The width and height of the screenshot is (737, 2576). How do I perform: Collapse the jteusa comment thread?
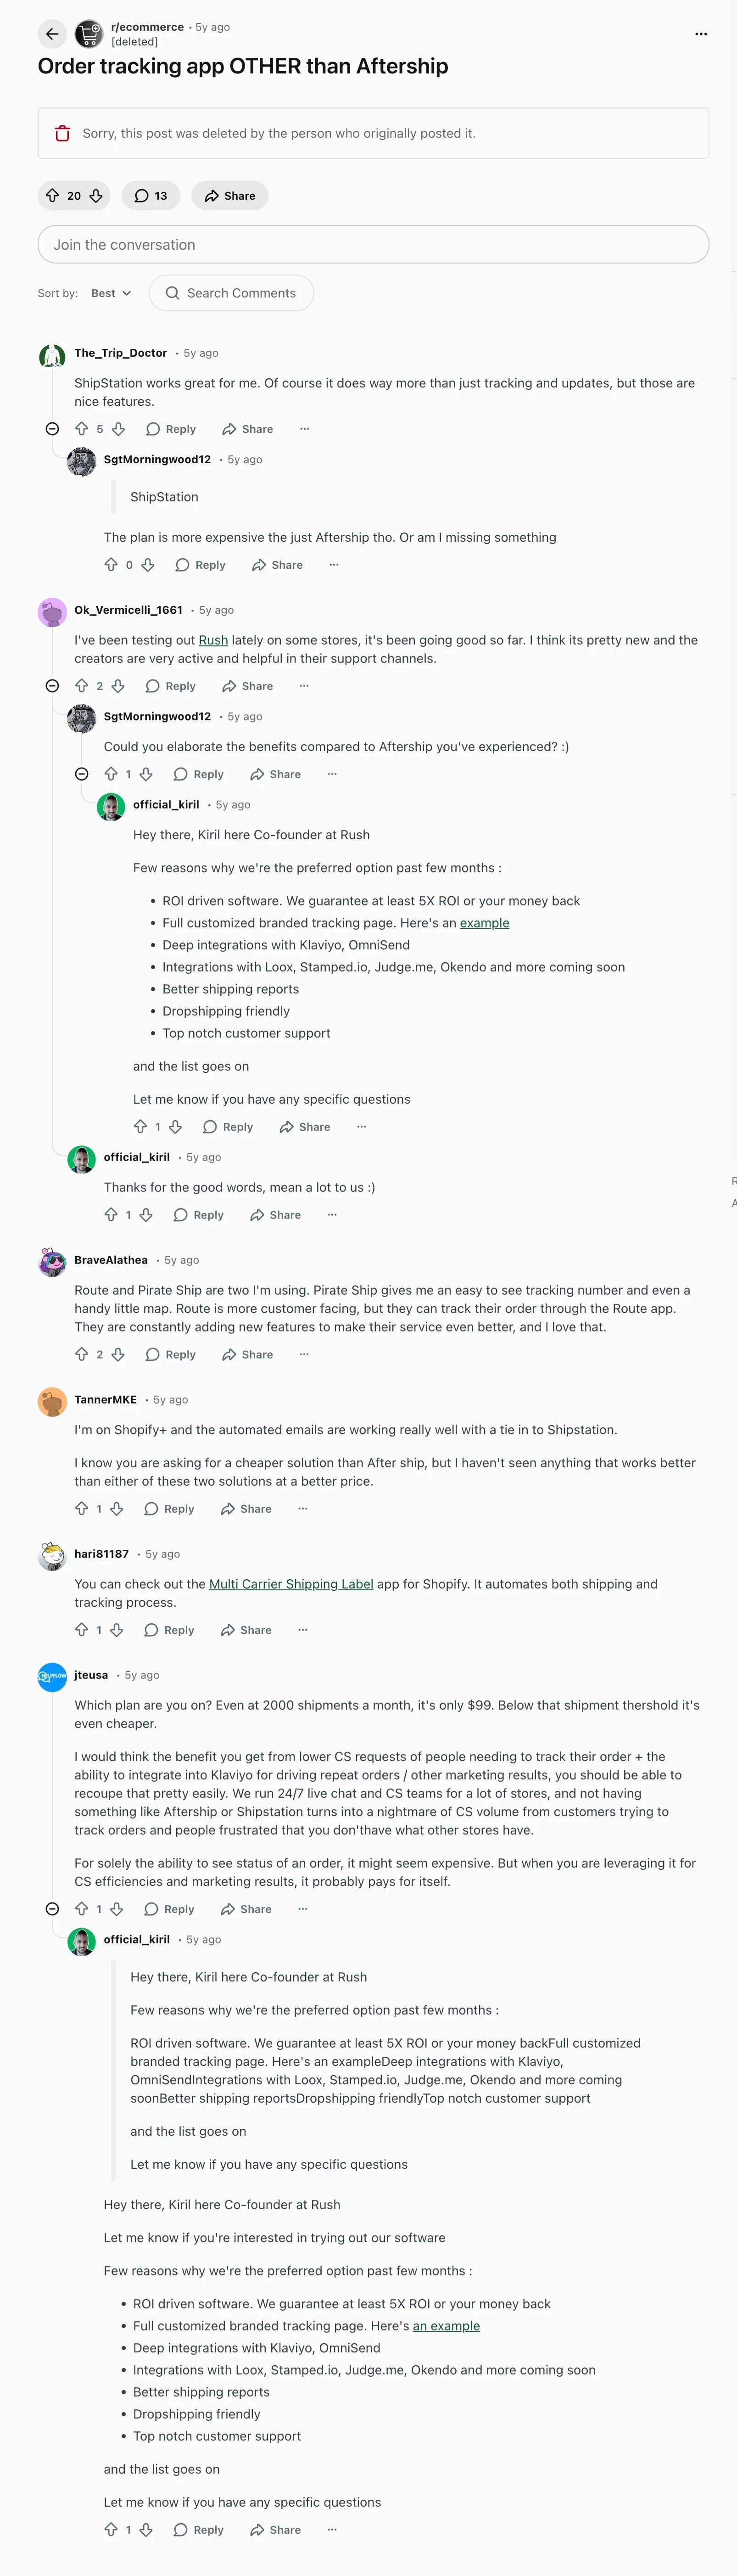(52, 1909)
